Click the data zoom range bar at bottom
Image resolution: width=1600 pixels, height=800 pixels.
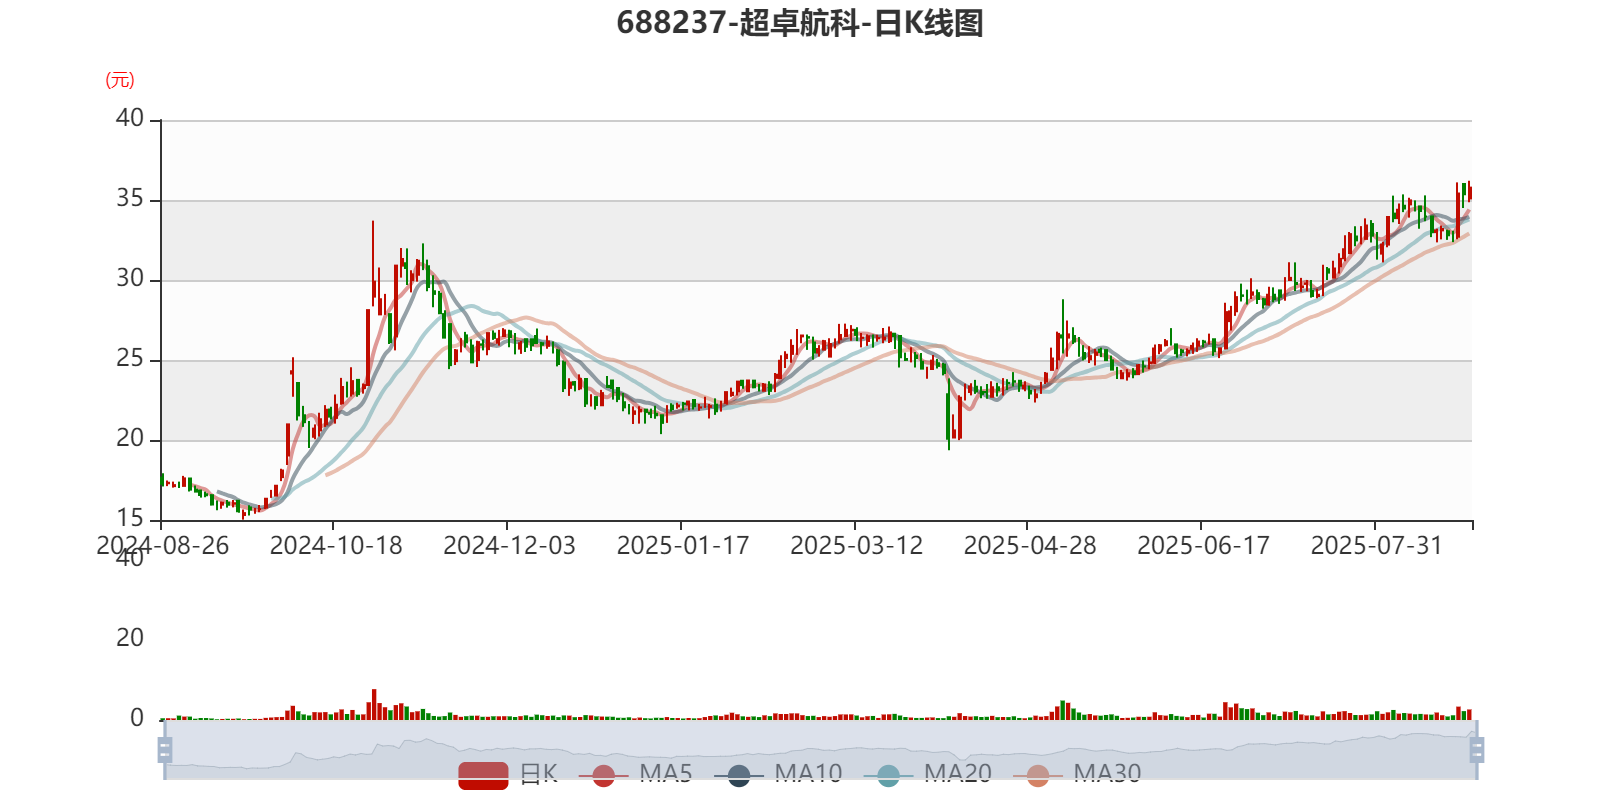820,749
